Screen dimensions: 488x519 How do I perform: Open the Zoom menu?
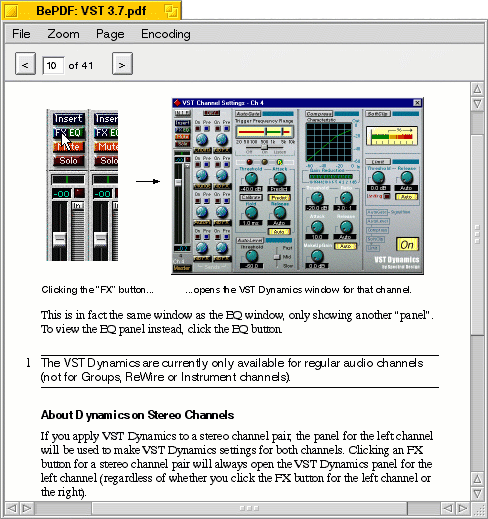63,34
